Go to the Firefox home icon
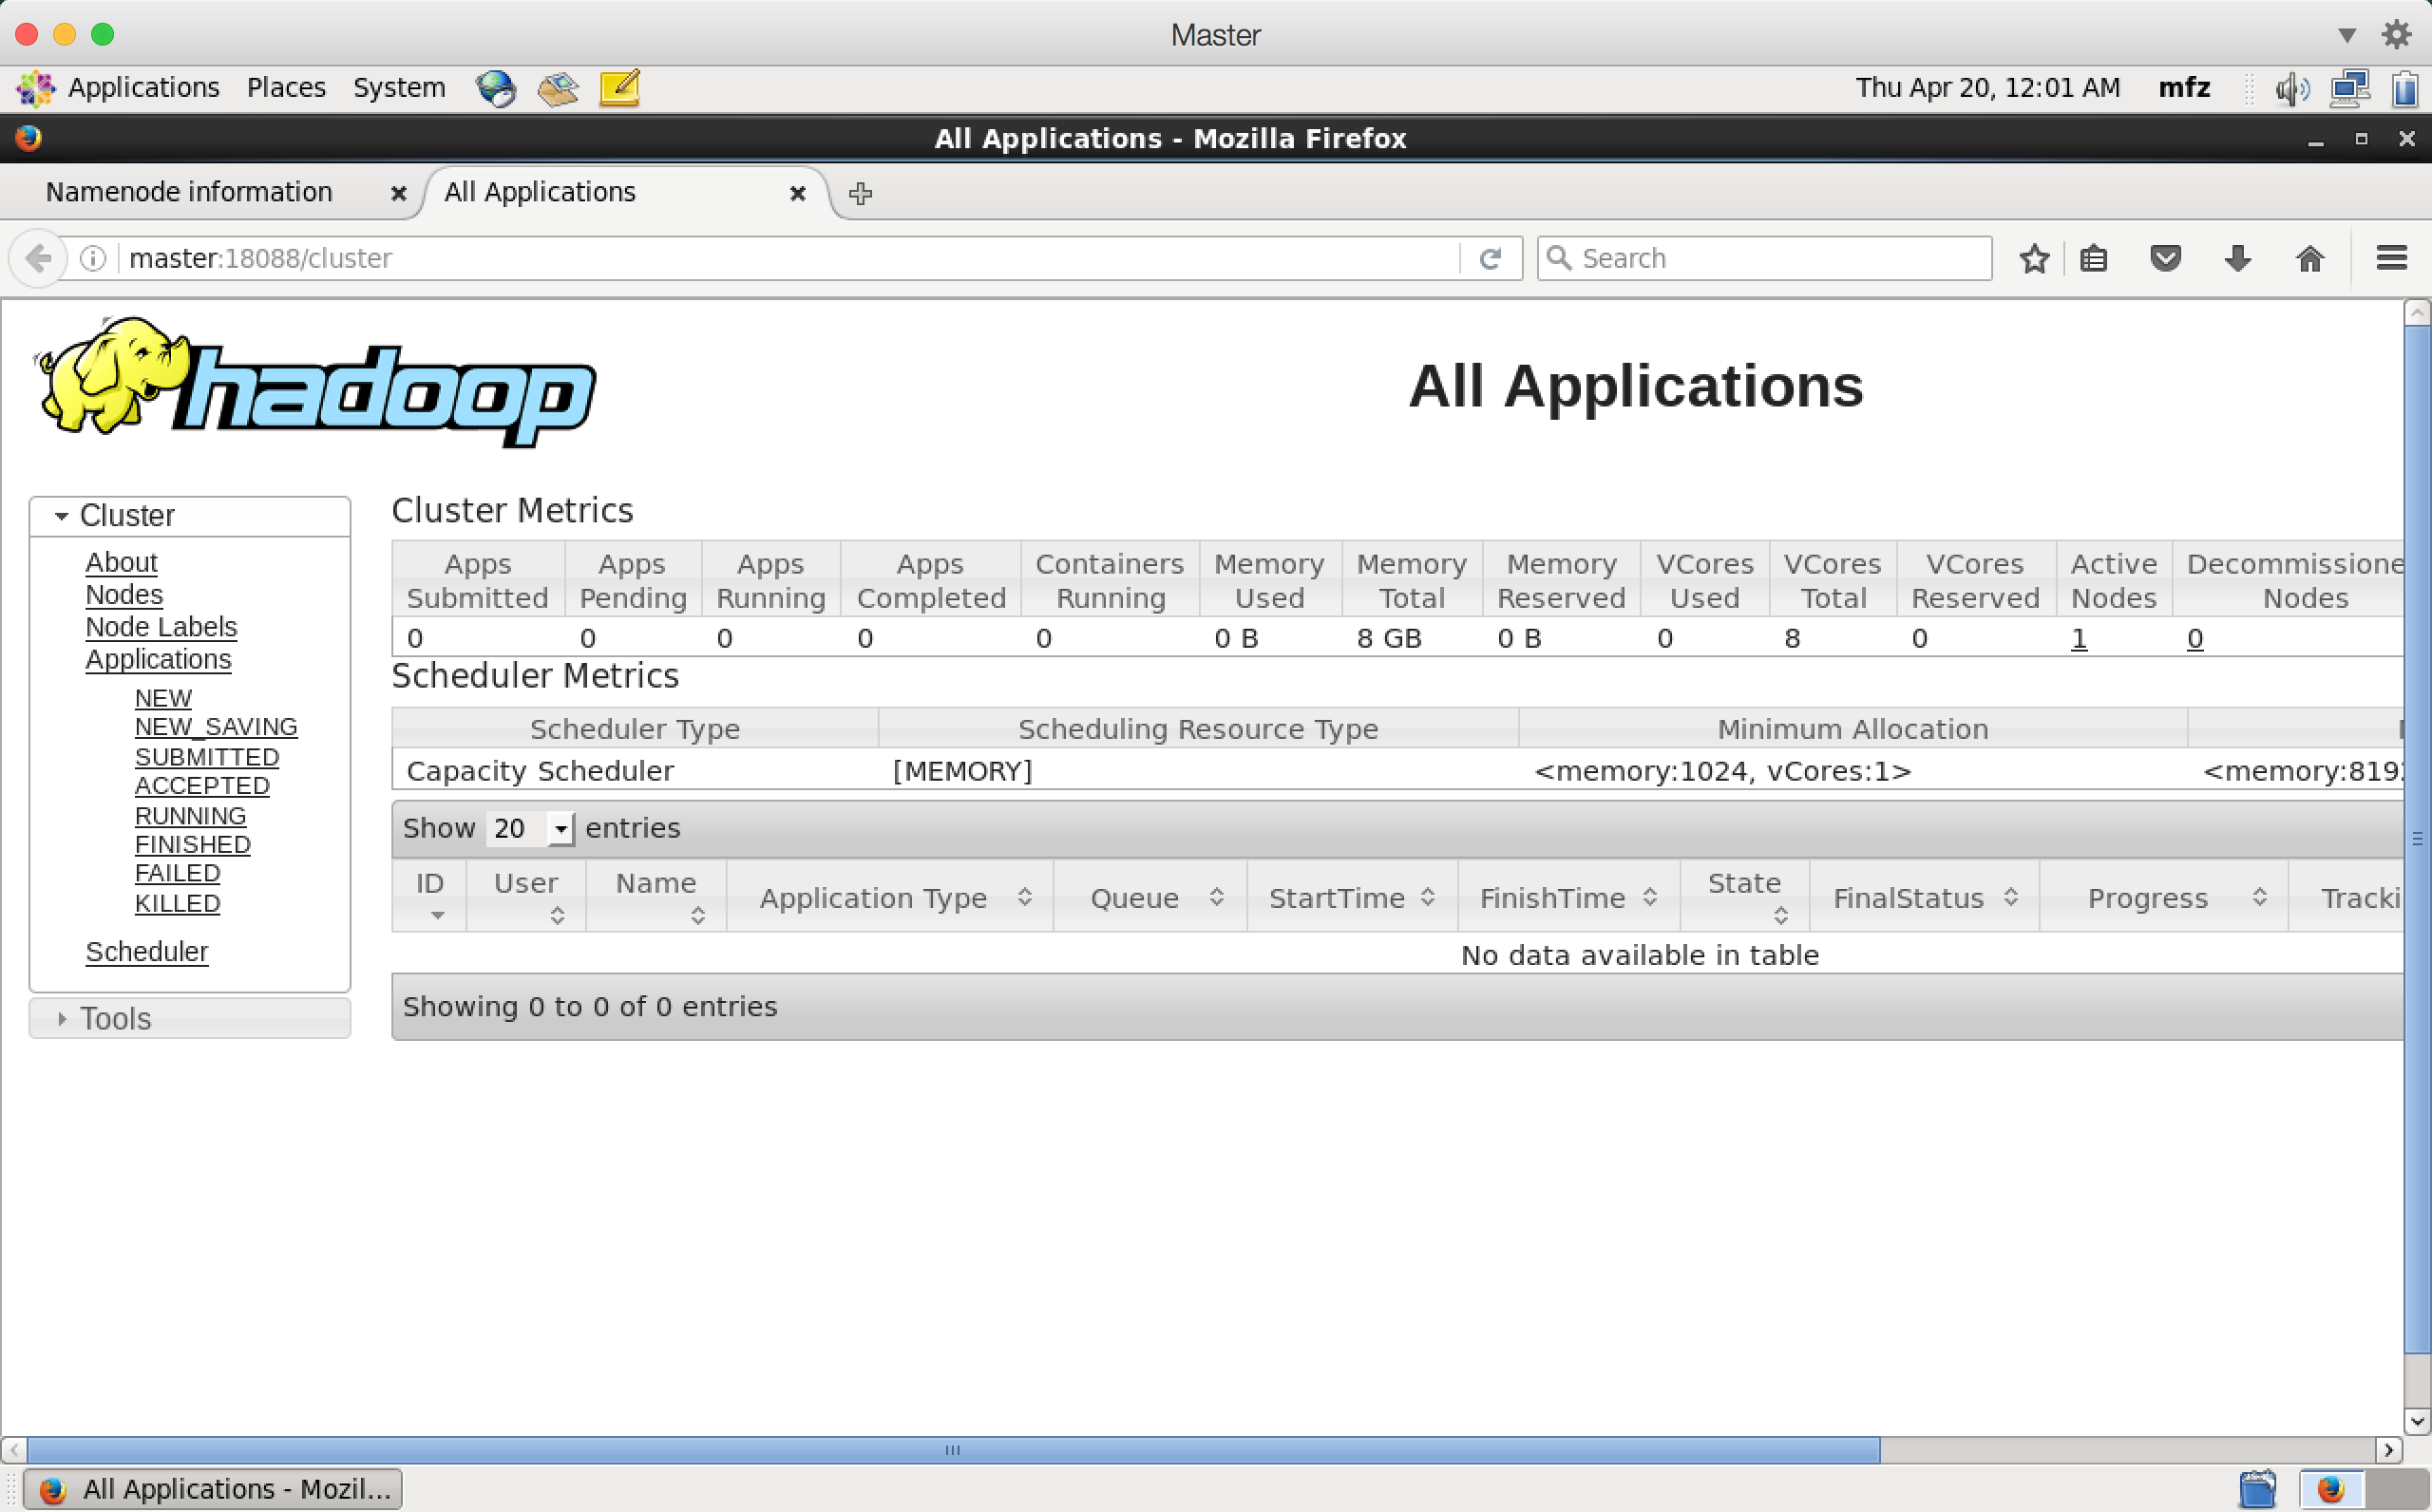 (x=2310, y=259)
